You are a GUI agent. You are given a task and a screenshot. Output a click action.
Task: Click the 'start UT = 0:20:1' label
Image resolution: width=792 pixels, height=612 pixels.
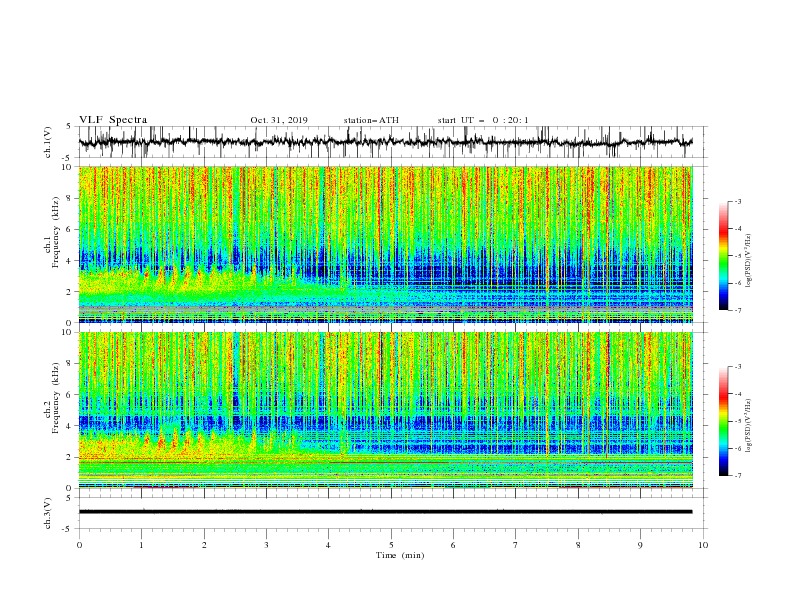483,120
